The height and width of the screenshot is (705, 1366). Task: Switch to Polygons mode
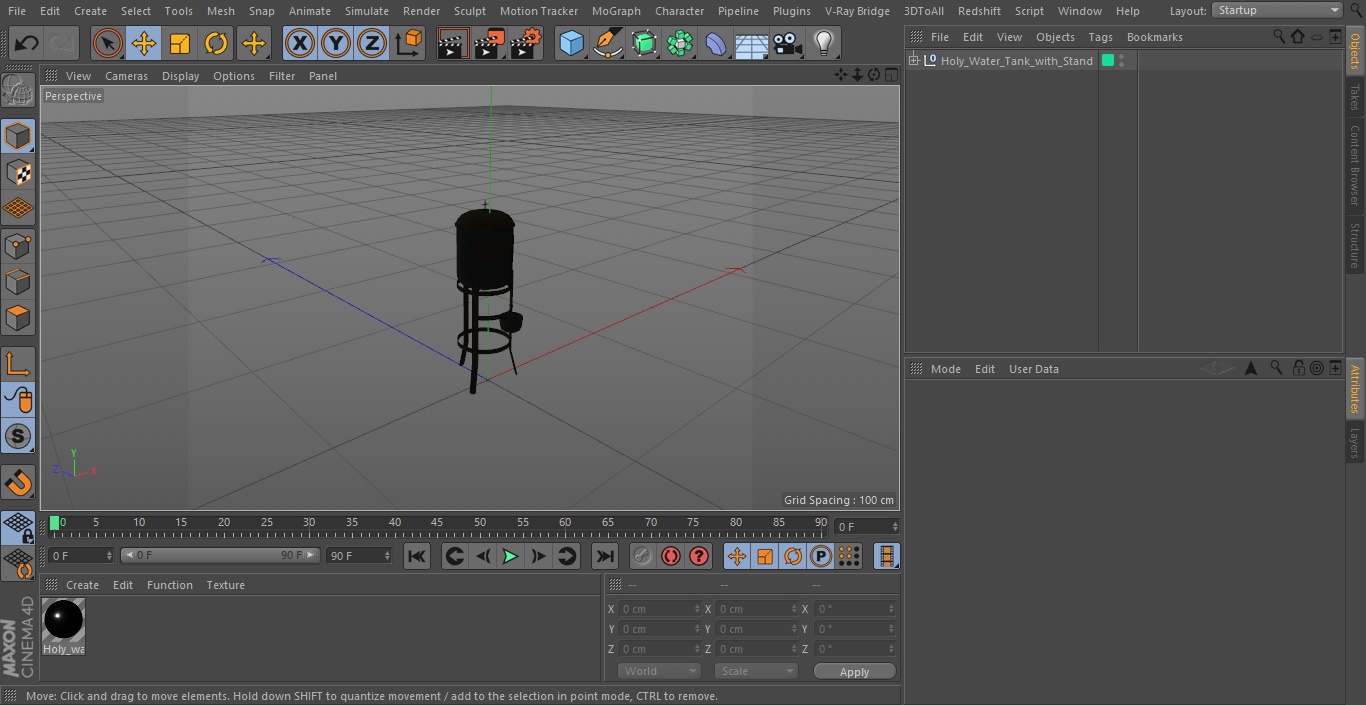click(18, 318)
